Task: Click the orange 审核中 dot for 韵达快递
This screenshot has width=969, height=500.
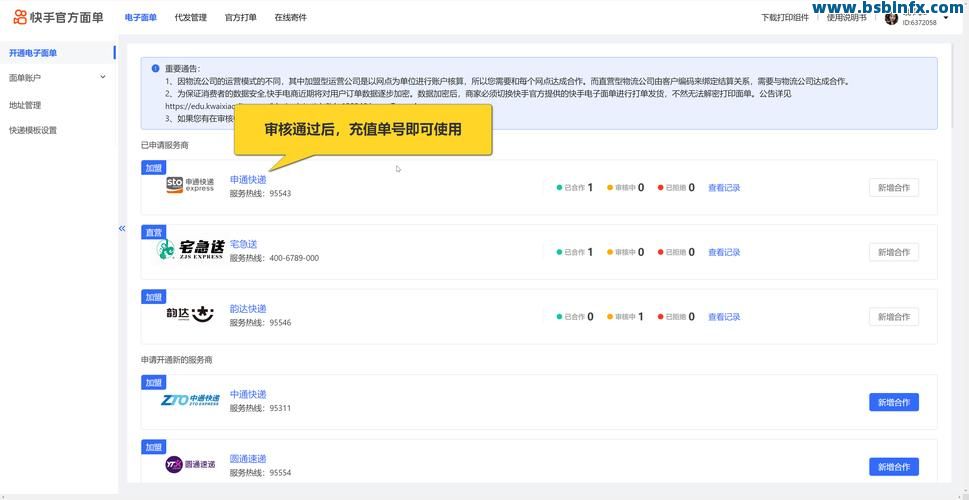Action: [x=610, y=316]
